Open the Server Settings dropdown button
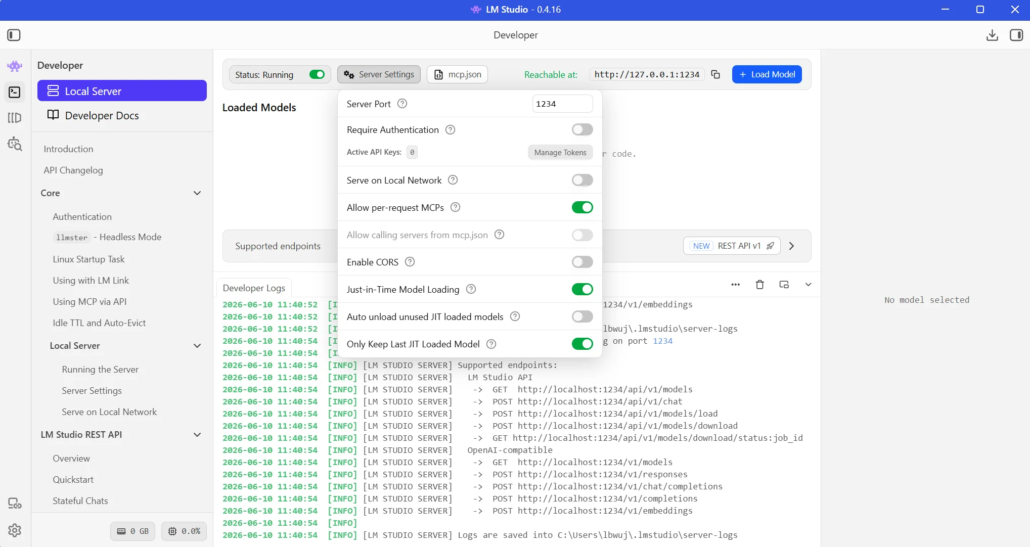1030x547 pixels. click(x=379, y=75)
